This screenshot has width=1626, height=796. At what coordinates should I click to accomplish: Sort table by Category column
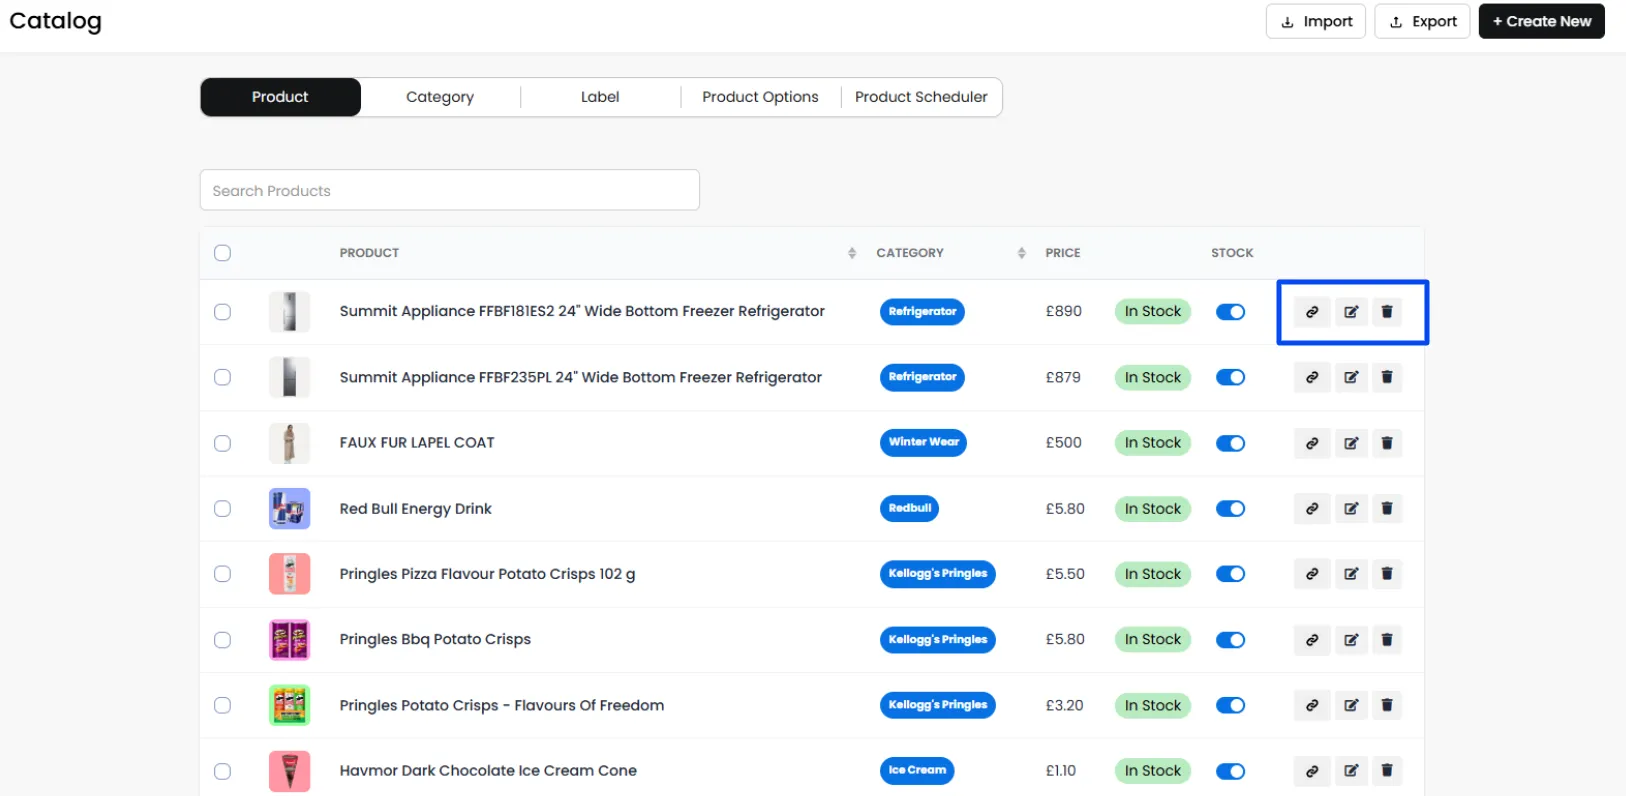point(1021,253)
